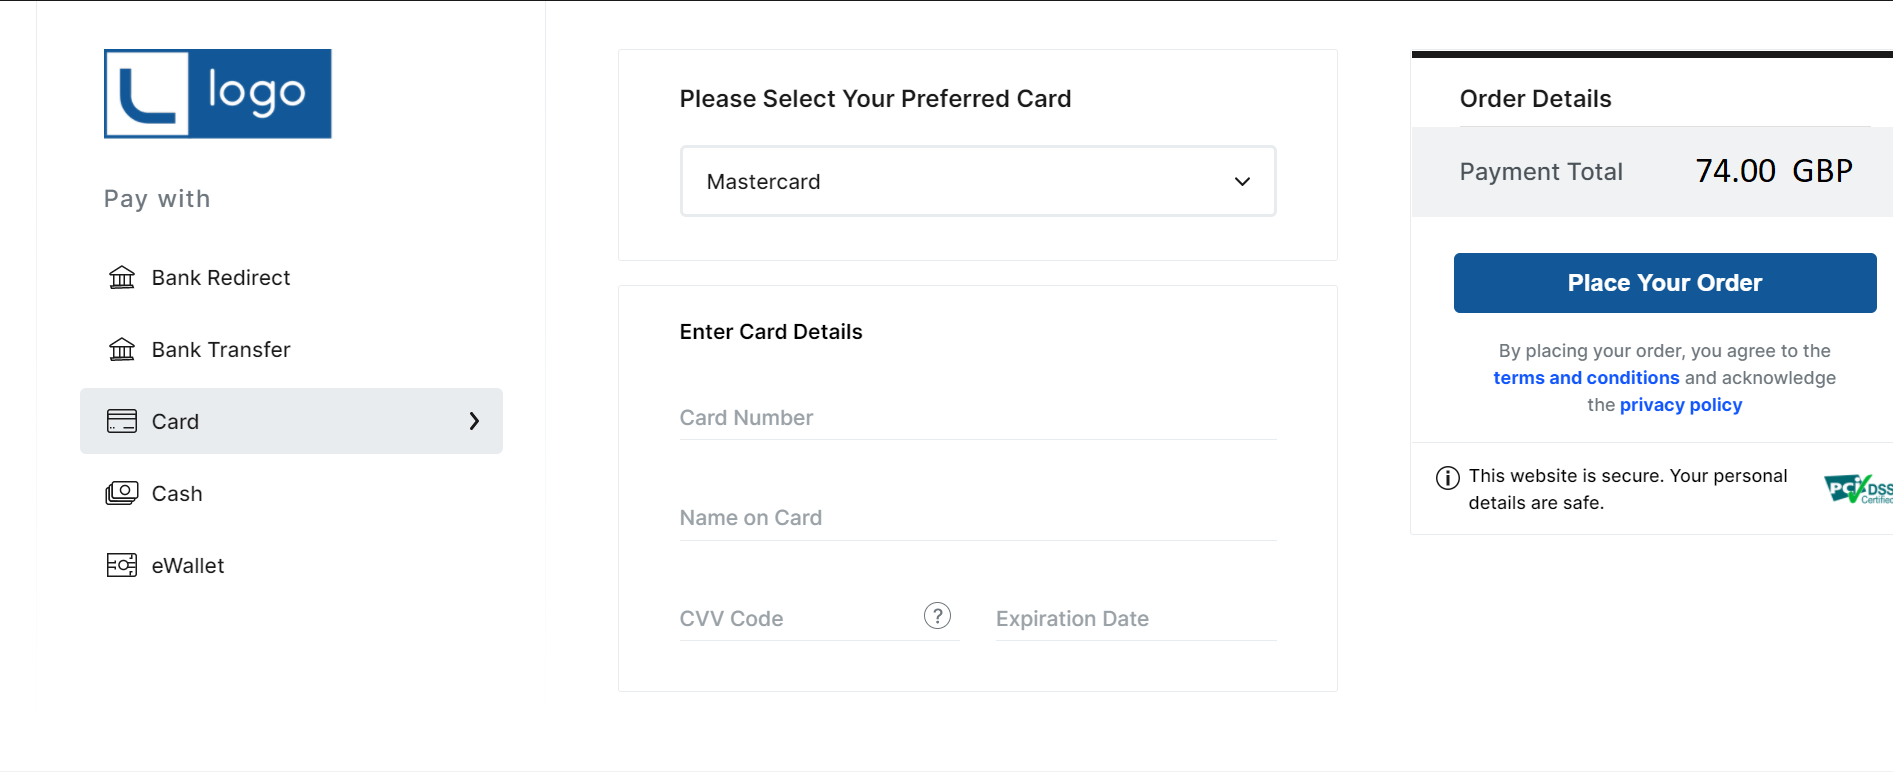Focus the Card Number field
The width and height of the screenshot is (1893, 772).
[977, 418]
